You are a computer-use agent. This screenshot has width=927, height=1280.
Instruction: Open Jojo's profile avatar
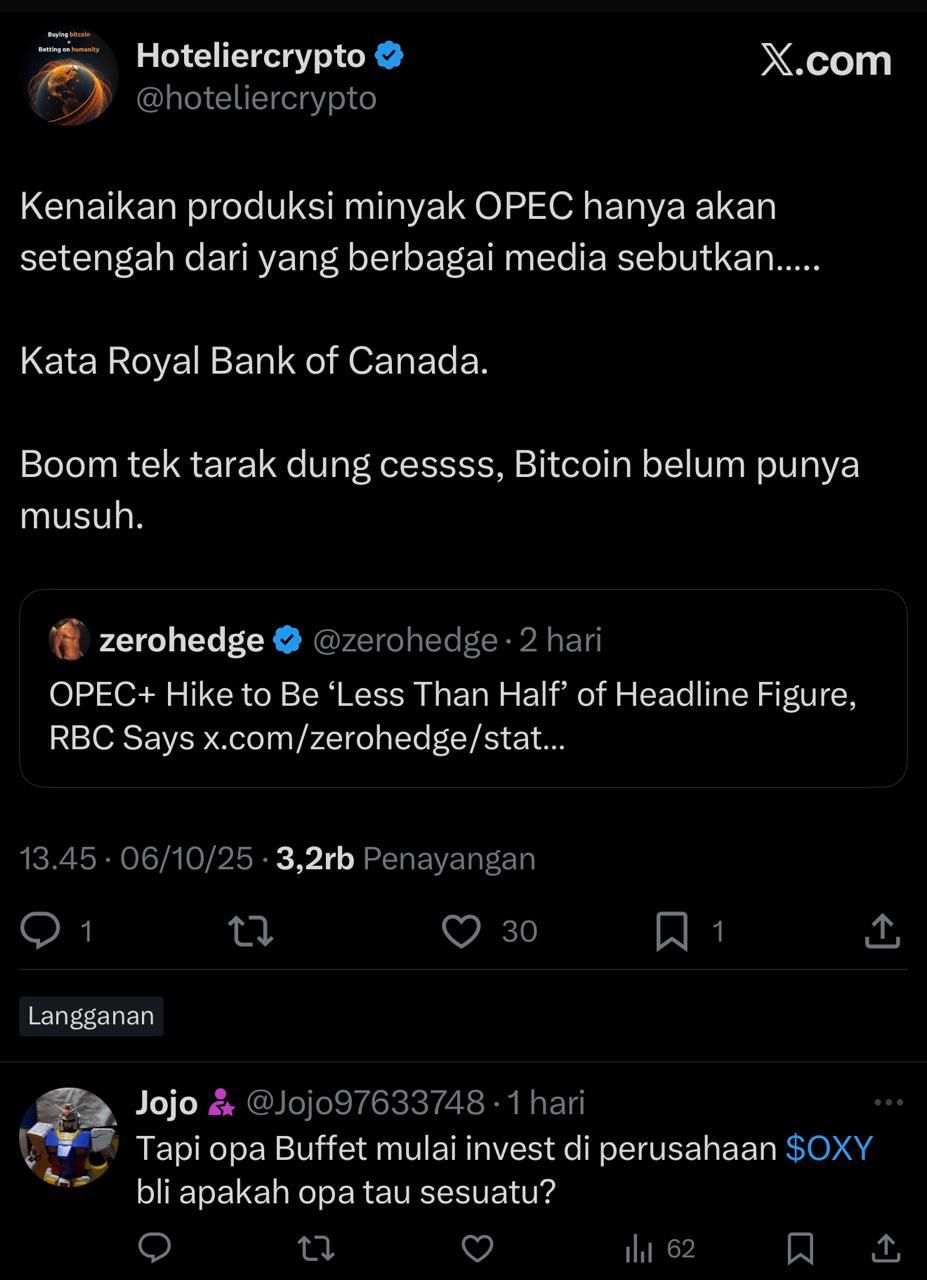[69, 1137]
